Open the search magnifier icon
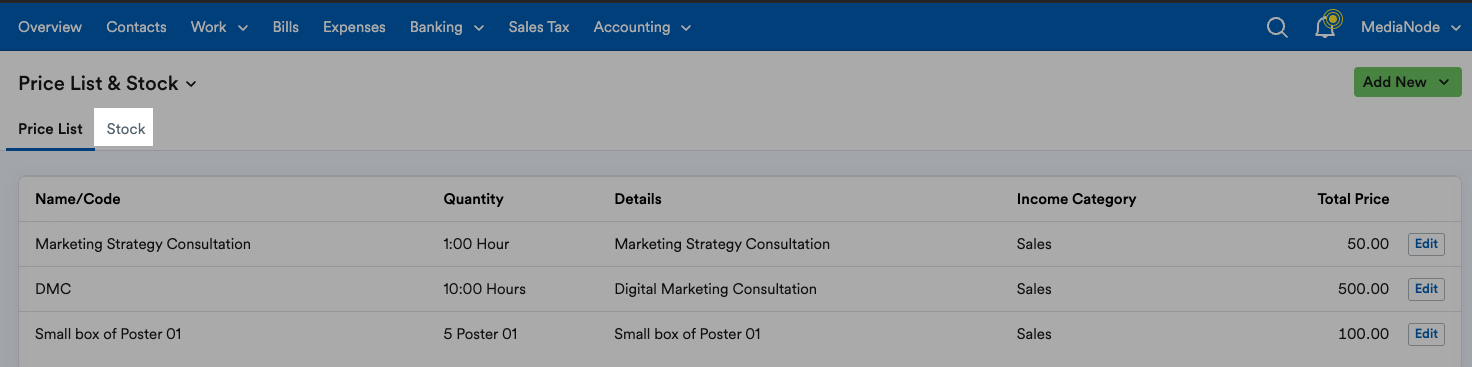This screenshot has height=367, width=1472. [x=1277, y=28]
